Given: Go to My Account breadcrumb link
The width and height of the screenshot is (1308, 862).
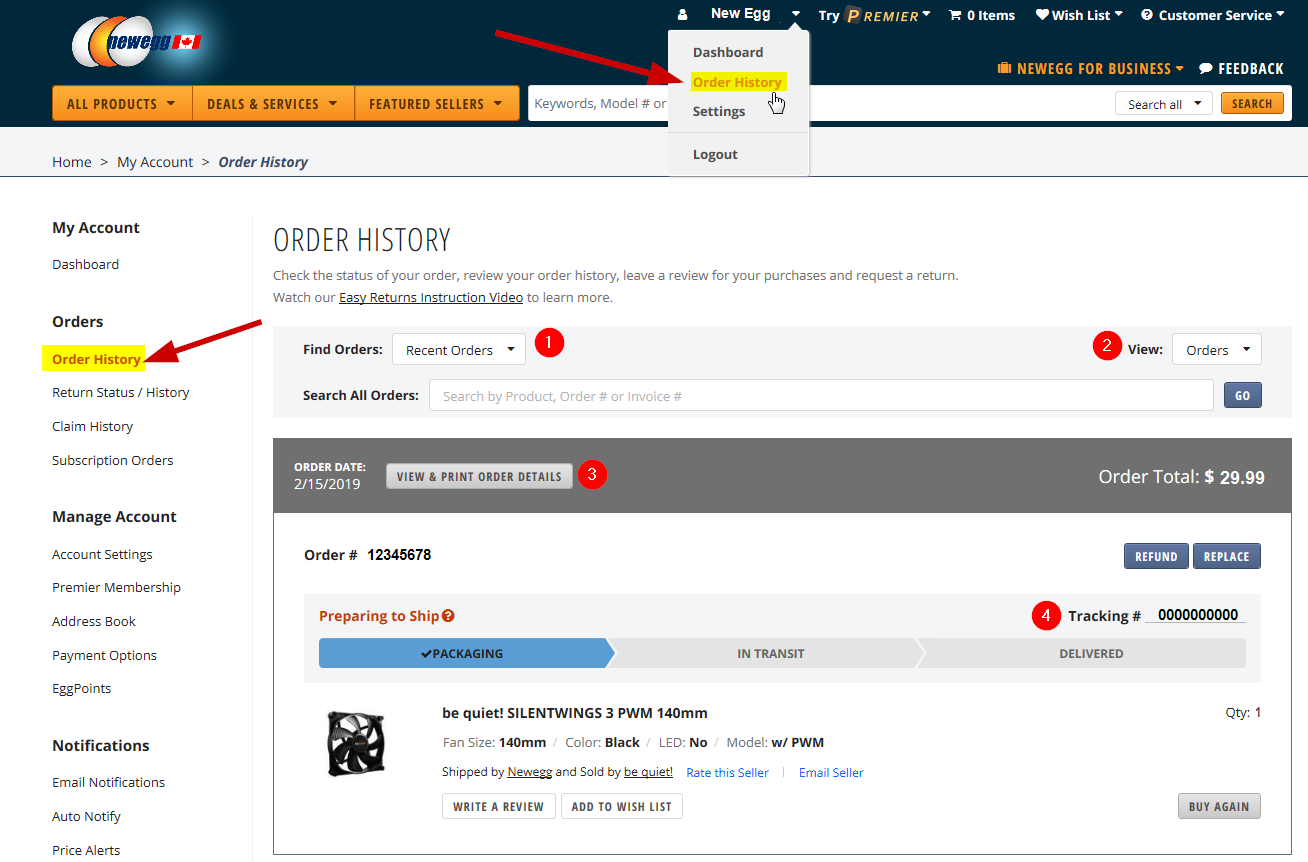Looking at the screenshot, I should click(155, 162).
